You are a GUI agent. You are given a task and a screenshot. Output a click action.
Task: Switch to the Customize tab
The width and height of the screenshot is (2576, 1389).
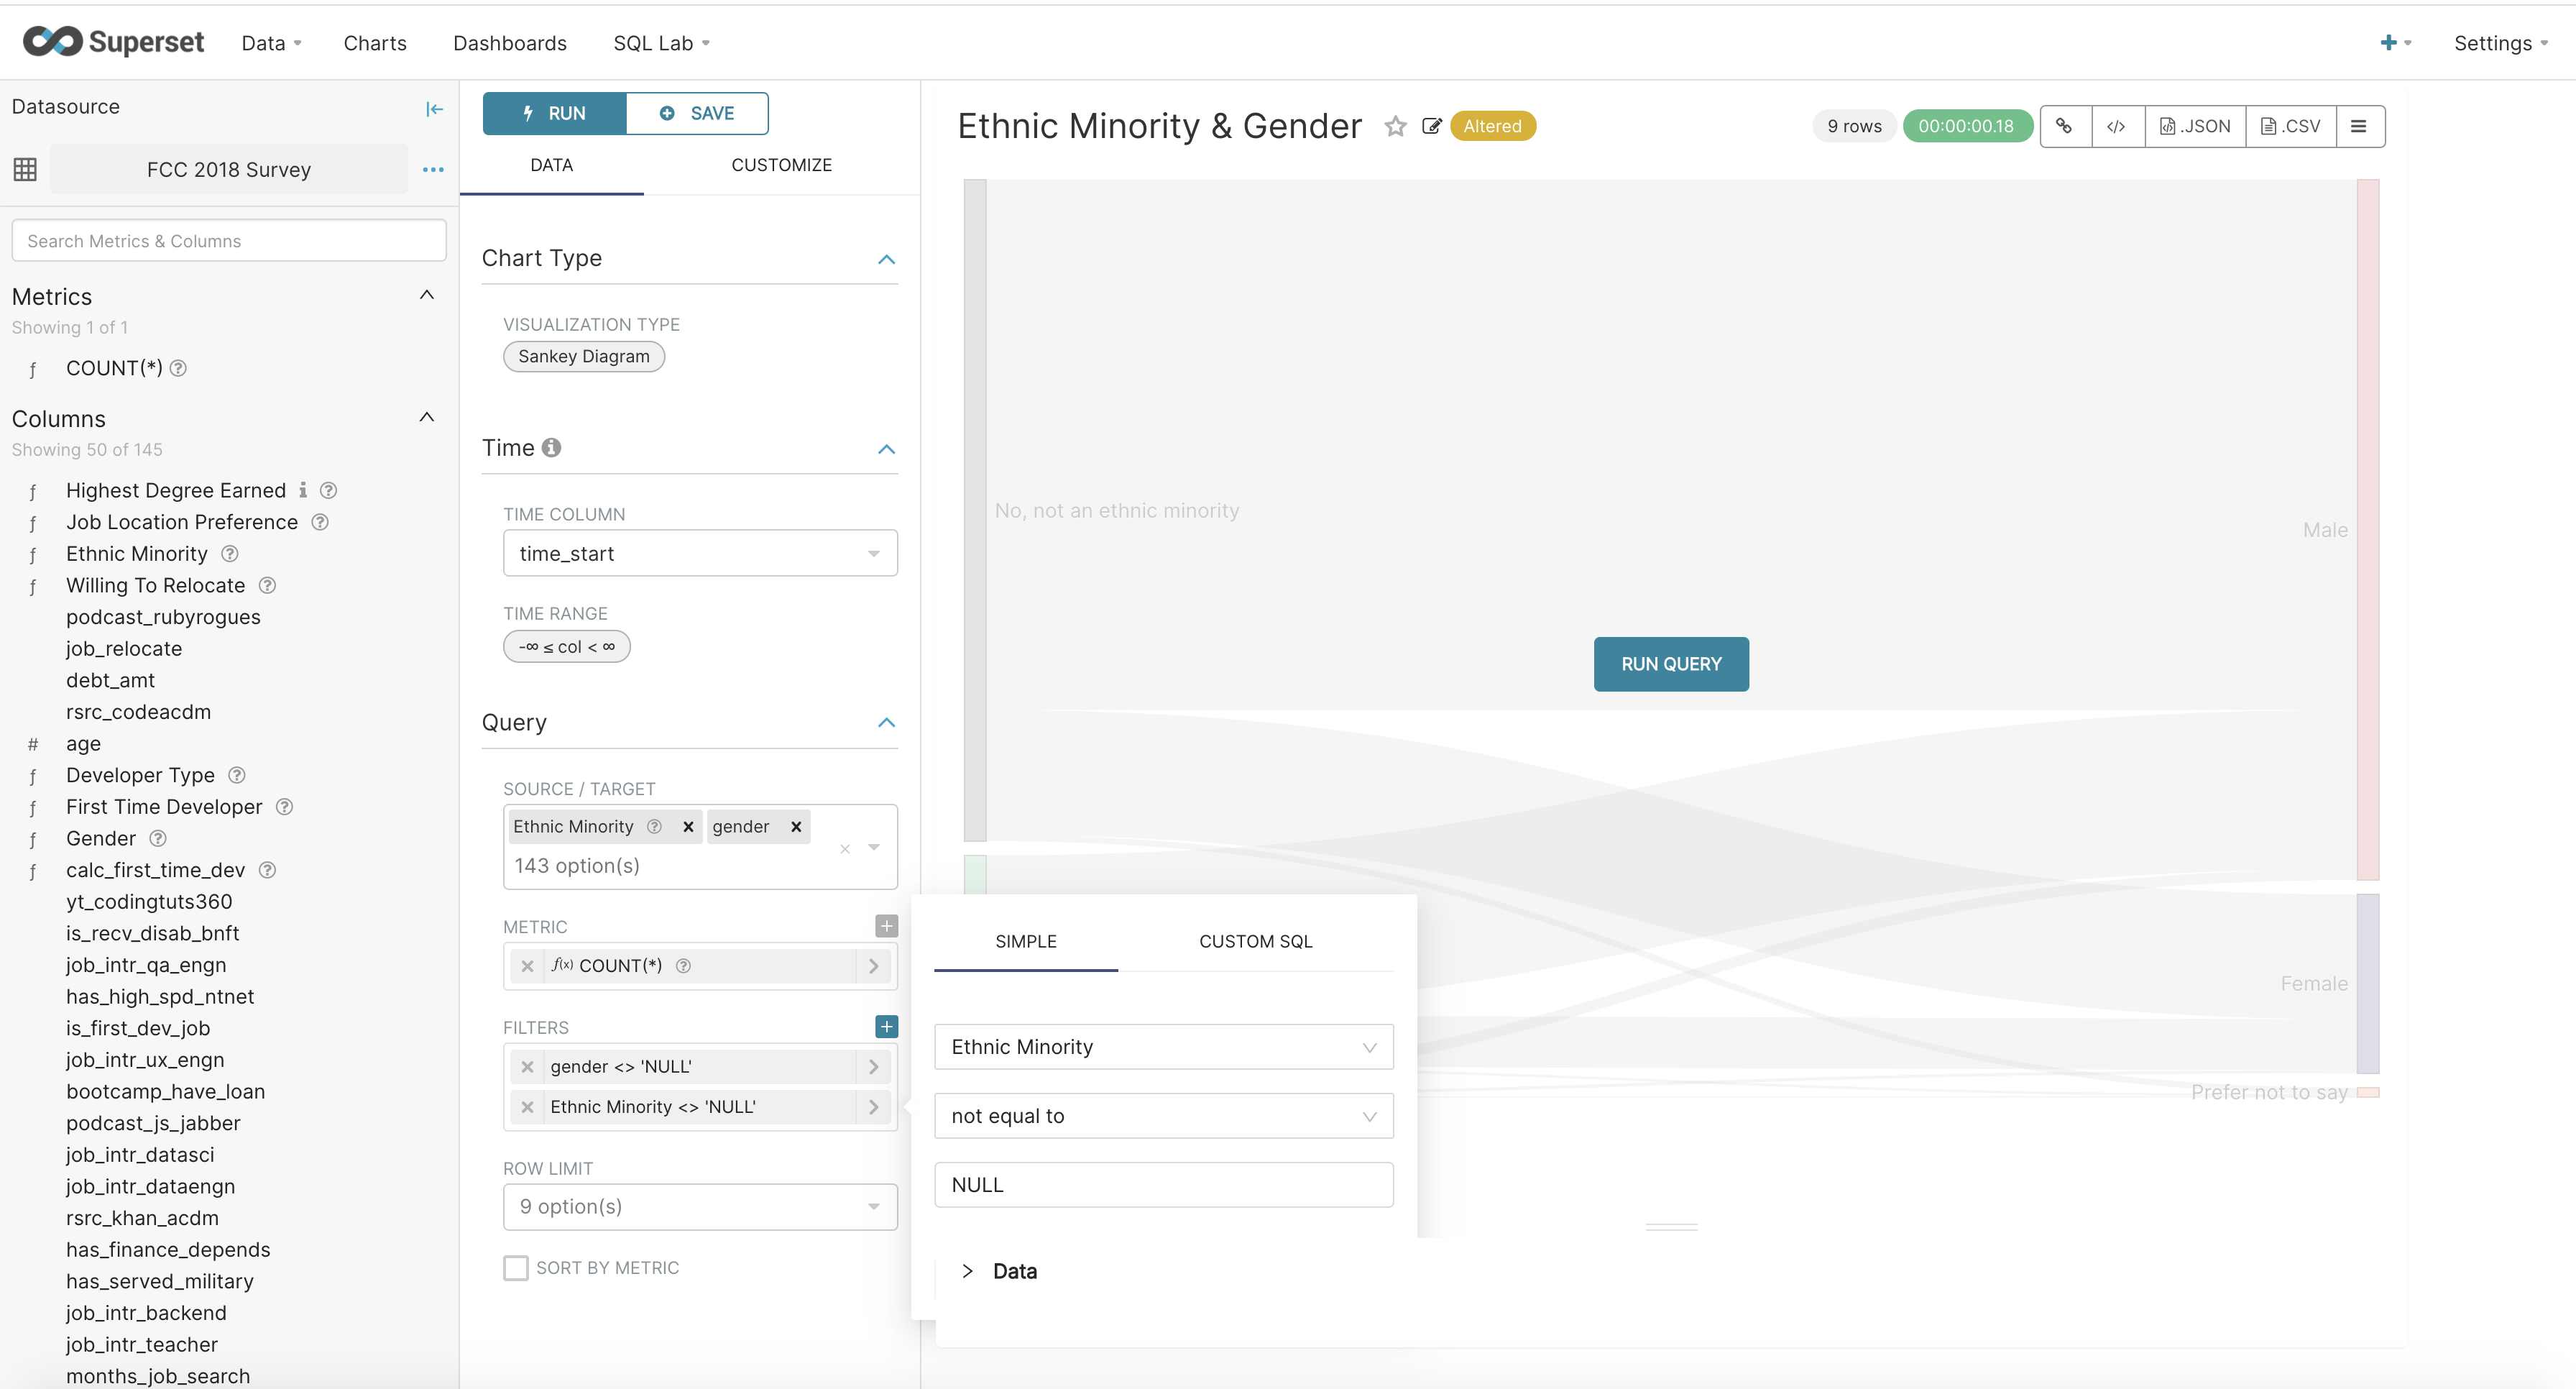coord(781,165)
